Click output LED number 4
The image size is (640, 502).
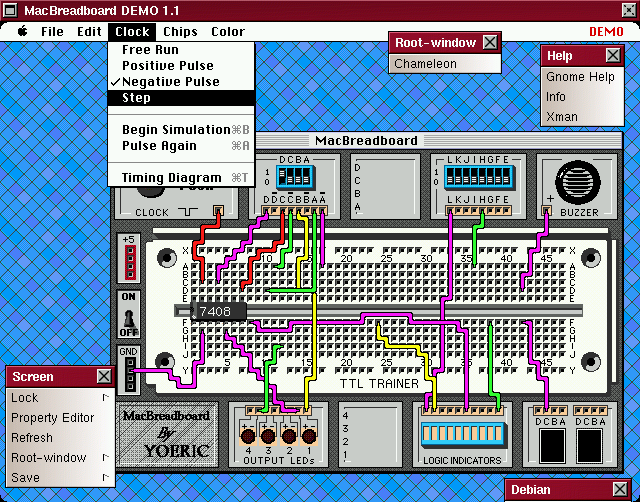(248, 436)
